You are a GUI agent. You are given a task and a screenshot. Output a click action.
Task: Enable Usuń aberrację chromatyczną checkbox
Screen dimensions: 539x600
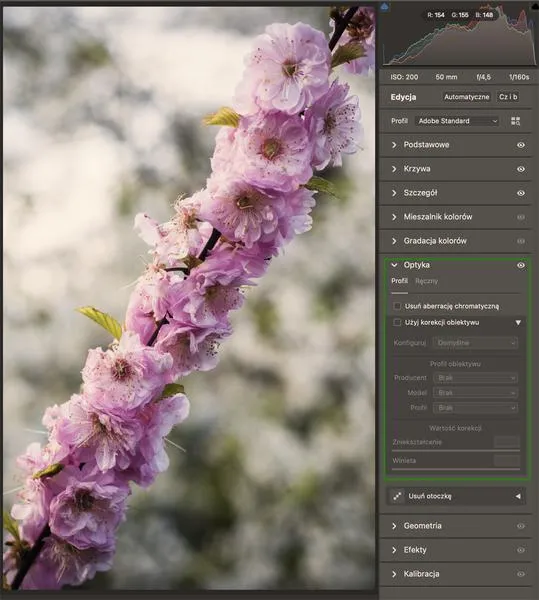[397, 306]
